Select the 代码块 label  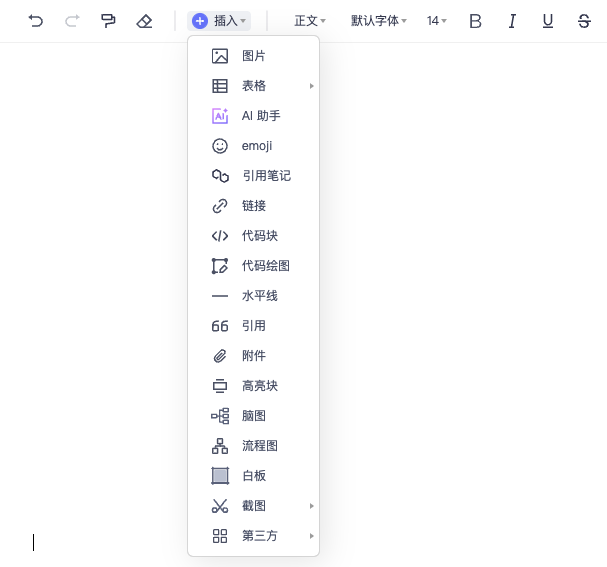[260, 236]
